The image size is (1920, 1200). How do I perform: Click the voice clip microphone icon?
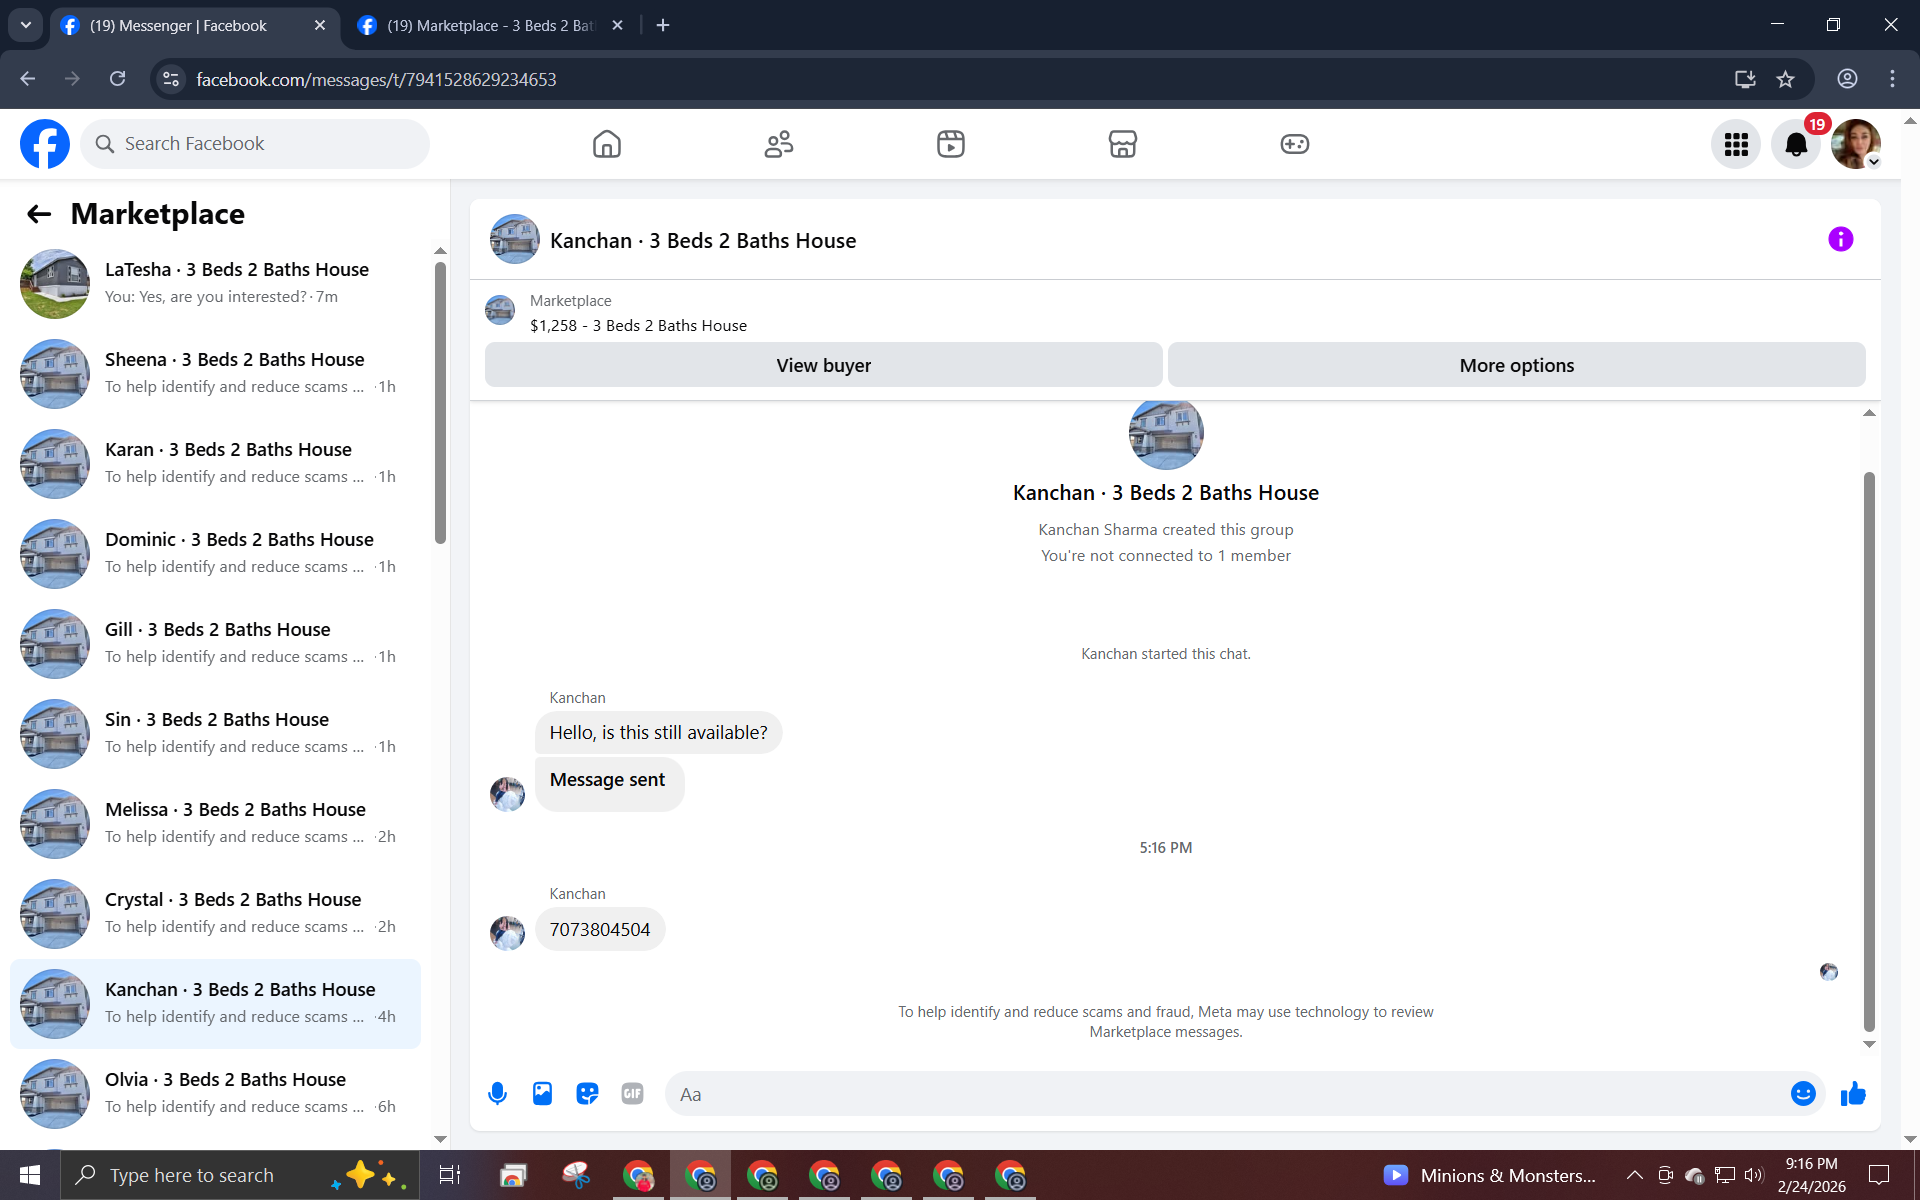[497, 1093]
